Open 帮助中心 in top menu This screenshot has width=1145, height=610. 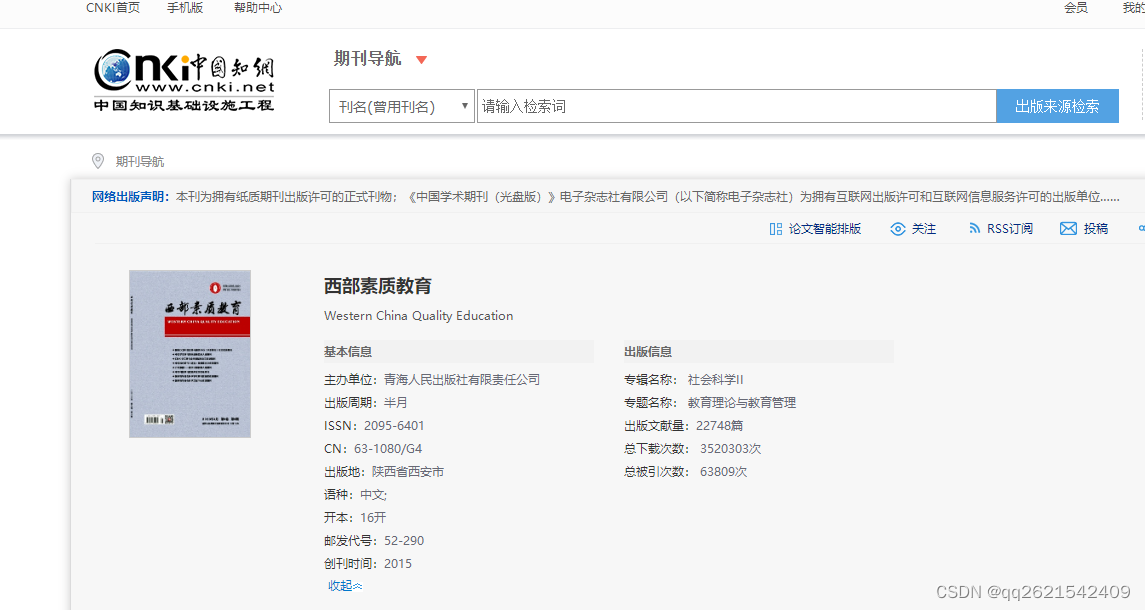[x=258, y=8]
